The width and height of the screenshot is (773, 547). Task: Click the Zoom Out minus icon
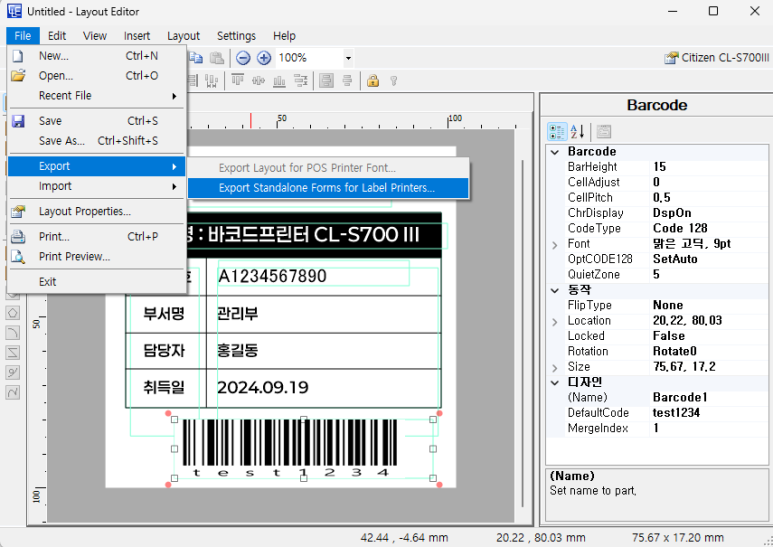click(243, 58)
